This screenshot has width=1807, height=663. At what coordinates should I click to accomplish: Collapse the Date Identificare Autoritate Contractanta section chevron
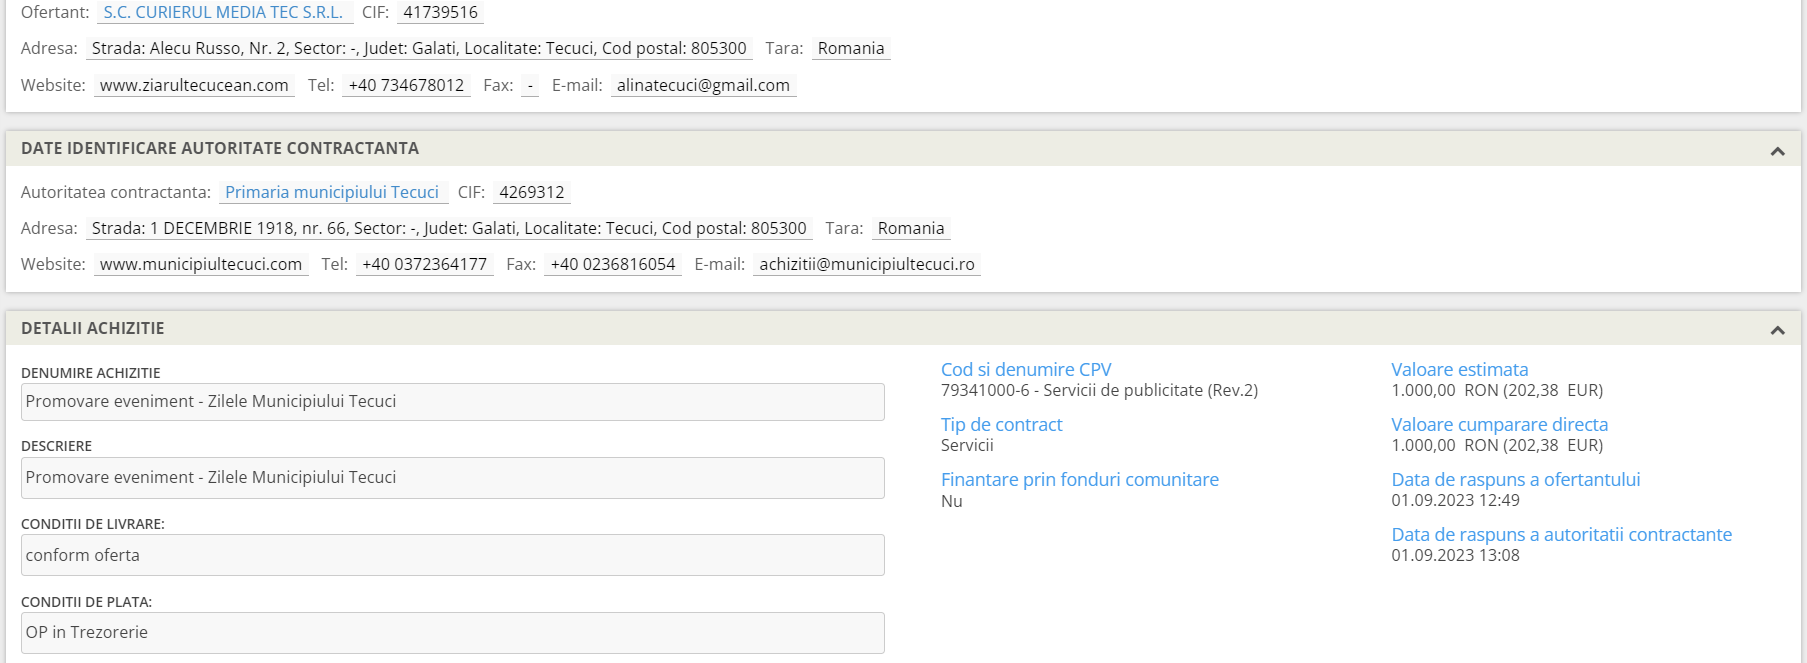(x=1777, y=151)
